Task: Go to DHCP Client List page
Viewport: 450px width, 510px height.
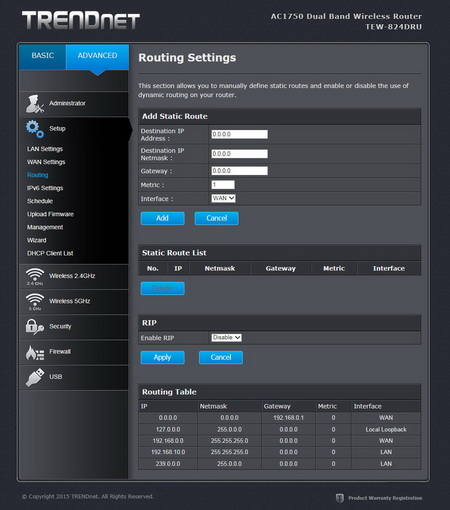Action: (x=50, y=253)
